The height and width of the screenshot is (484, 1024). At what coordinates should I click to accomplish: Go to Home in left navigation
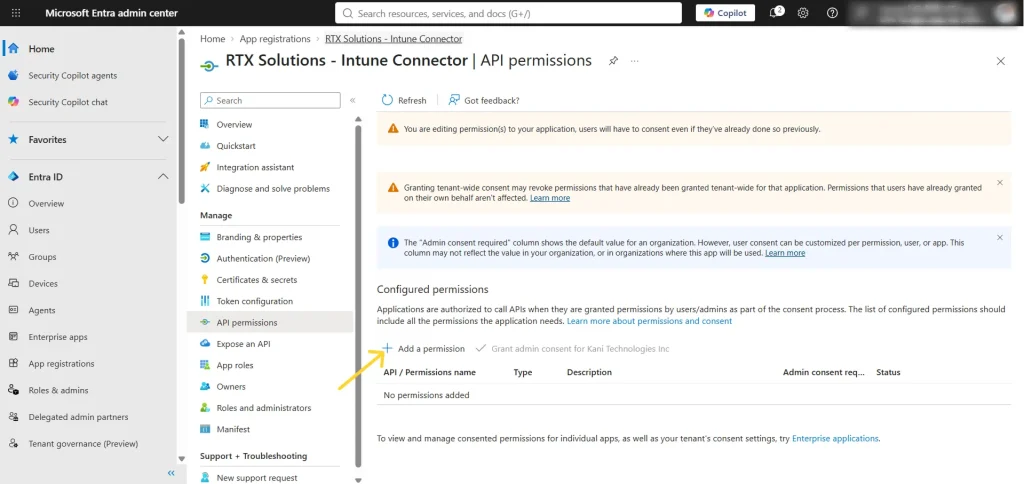click(41, 49)
